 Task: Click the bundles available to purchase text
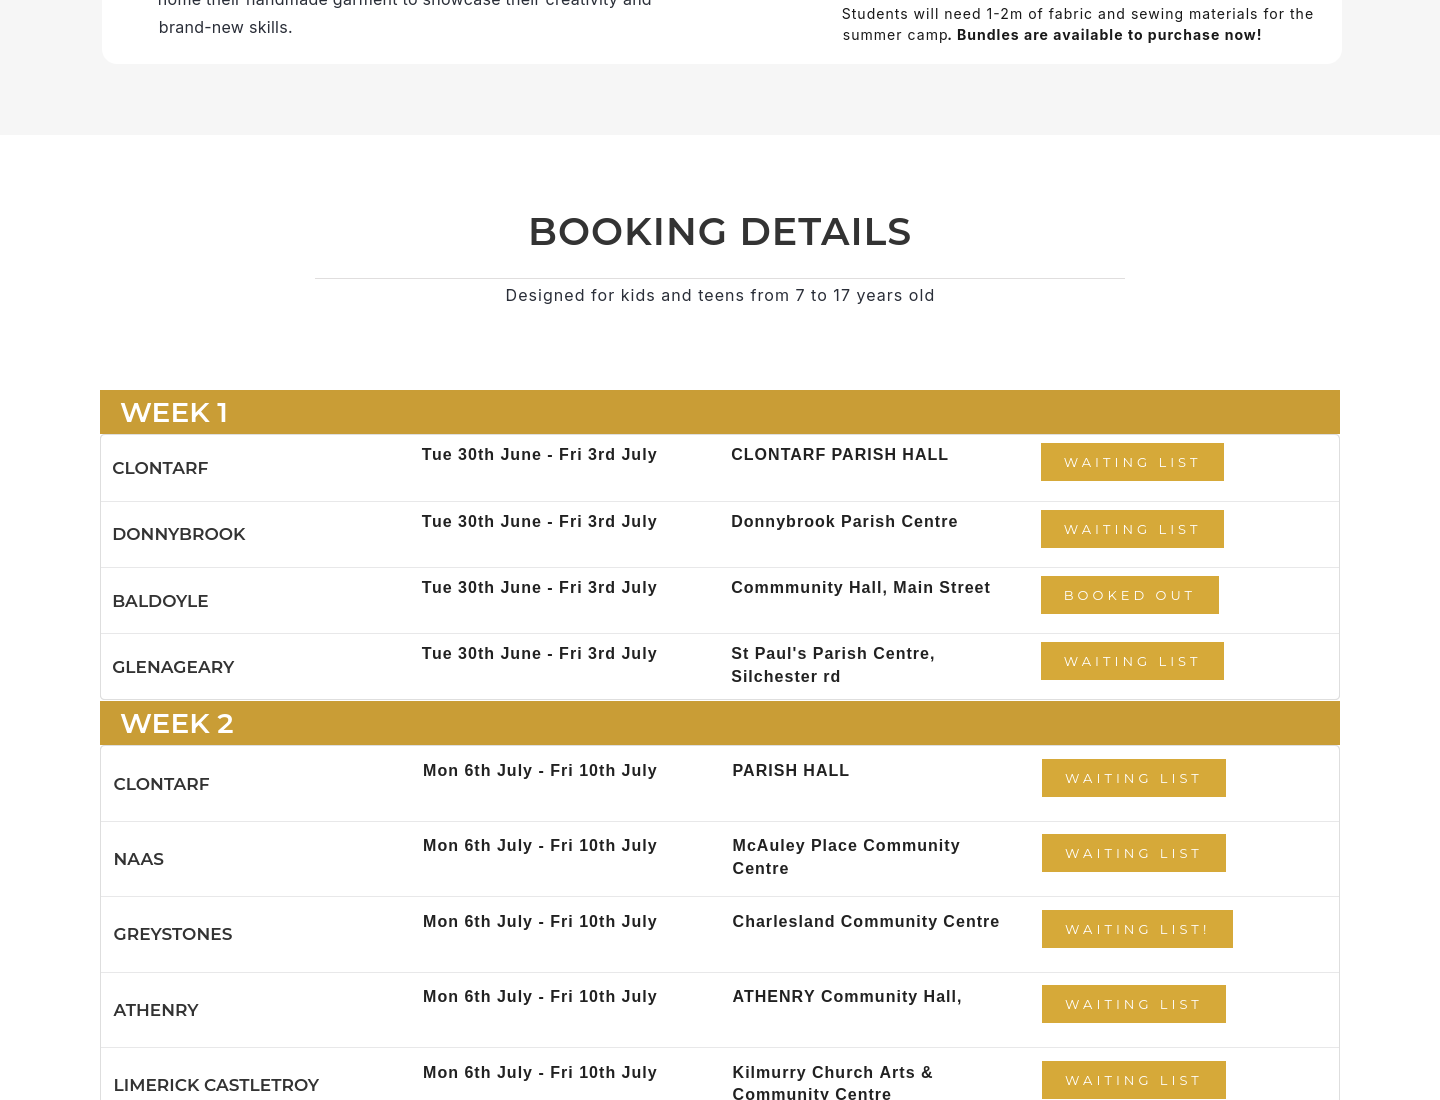(x=1109, y=35)
